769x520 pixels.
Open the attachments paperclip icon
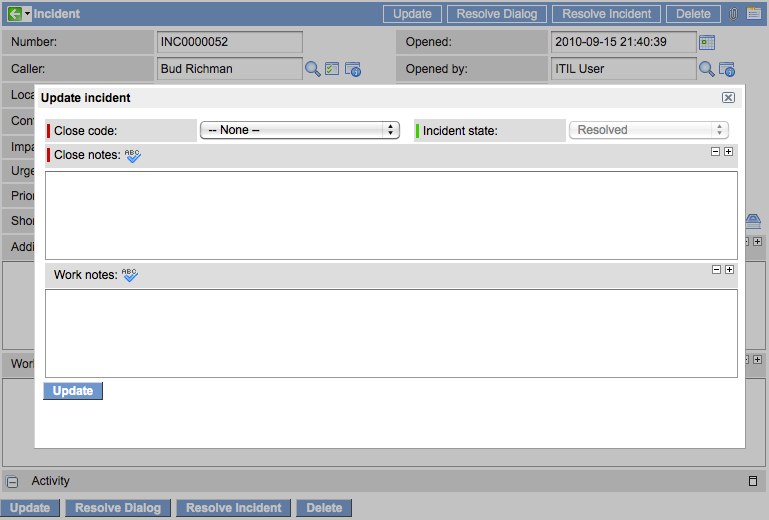tap(734, 14)
